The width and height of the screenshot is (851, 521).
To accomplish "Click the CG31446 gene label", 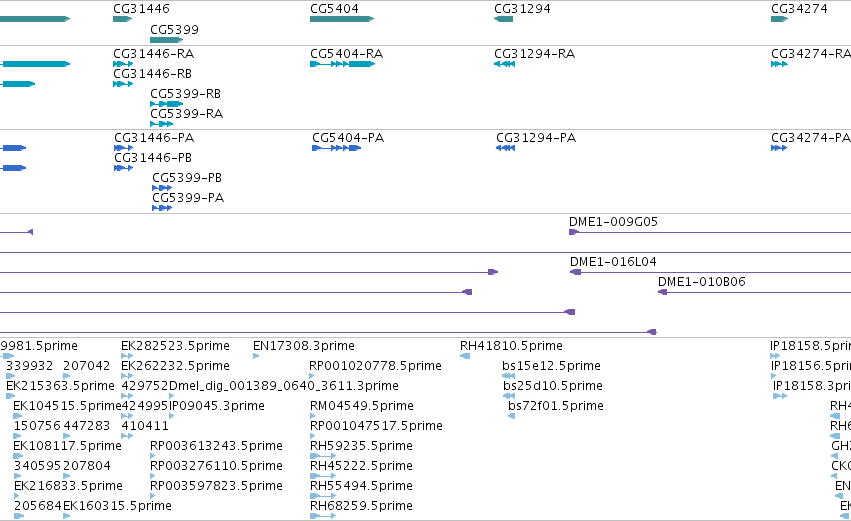I will [141, 9].
